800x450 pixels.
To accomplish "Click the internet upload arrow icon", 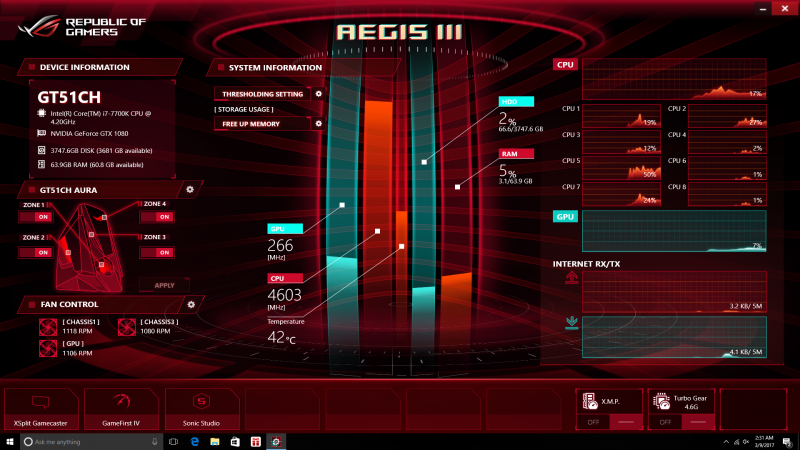I will (571, 278).
